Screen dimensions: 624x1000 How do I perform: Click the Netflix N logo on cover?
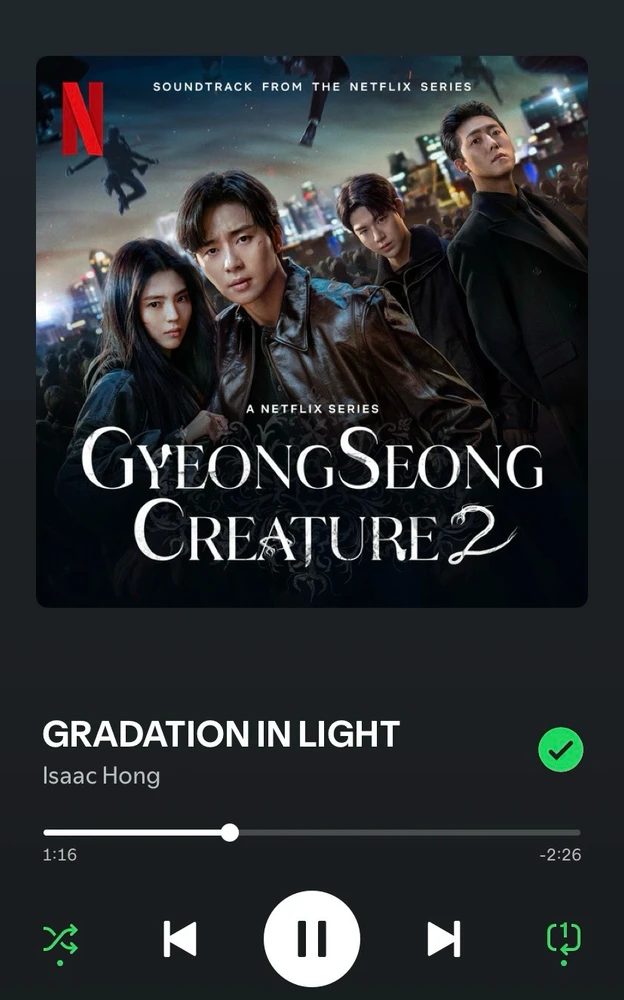[x=82, y=118]
